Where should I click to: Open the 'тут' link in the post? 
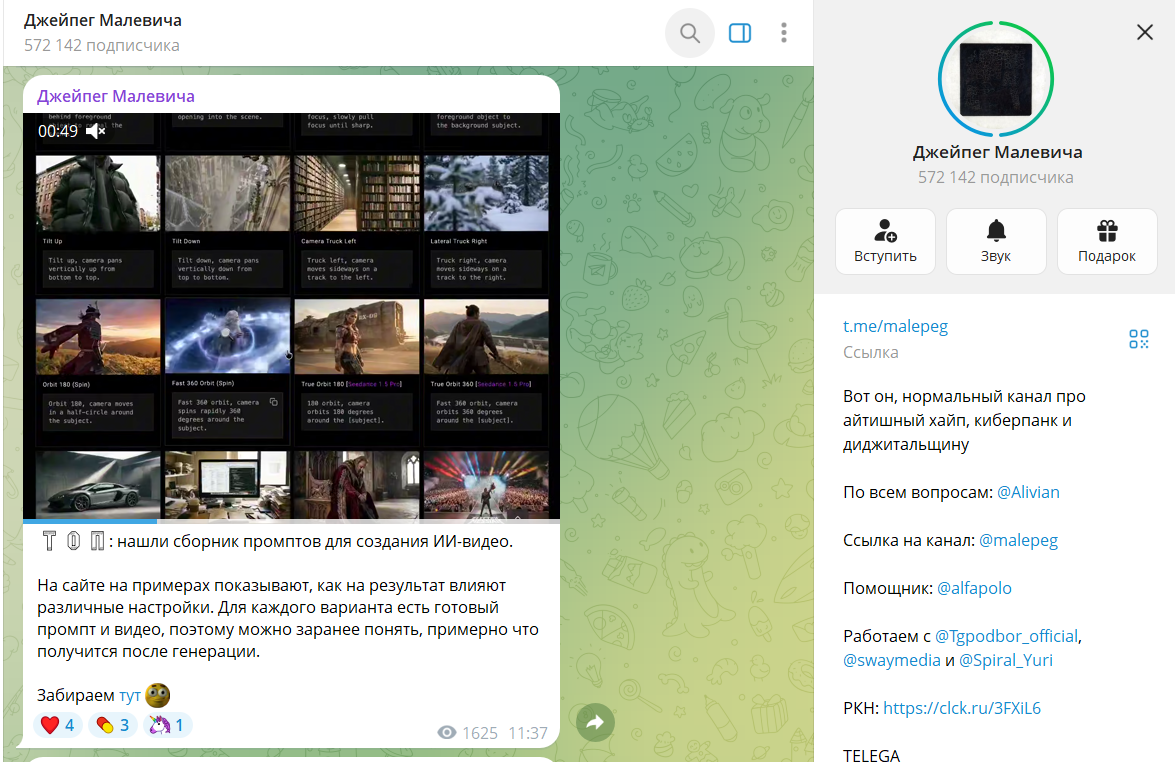point(130,695)
